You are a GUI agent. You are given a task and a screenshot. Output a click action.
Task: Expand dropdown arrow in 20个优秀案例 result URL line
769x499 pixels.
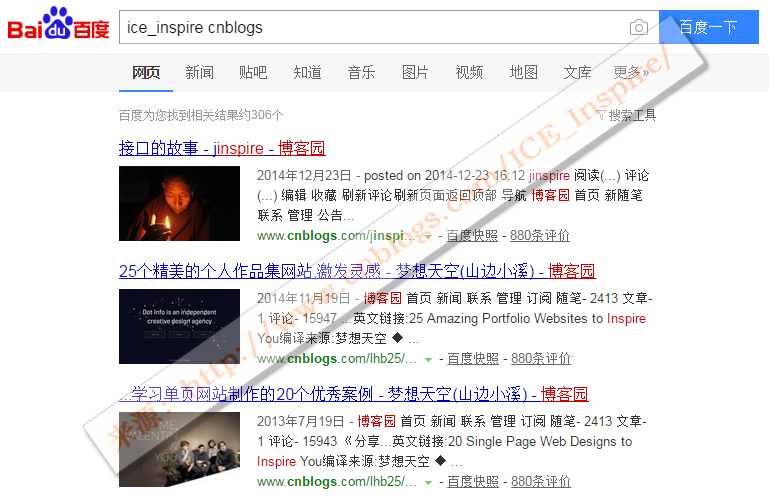point(428,483)
